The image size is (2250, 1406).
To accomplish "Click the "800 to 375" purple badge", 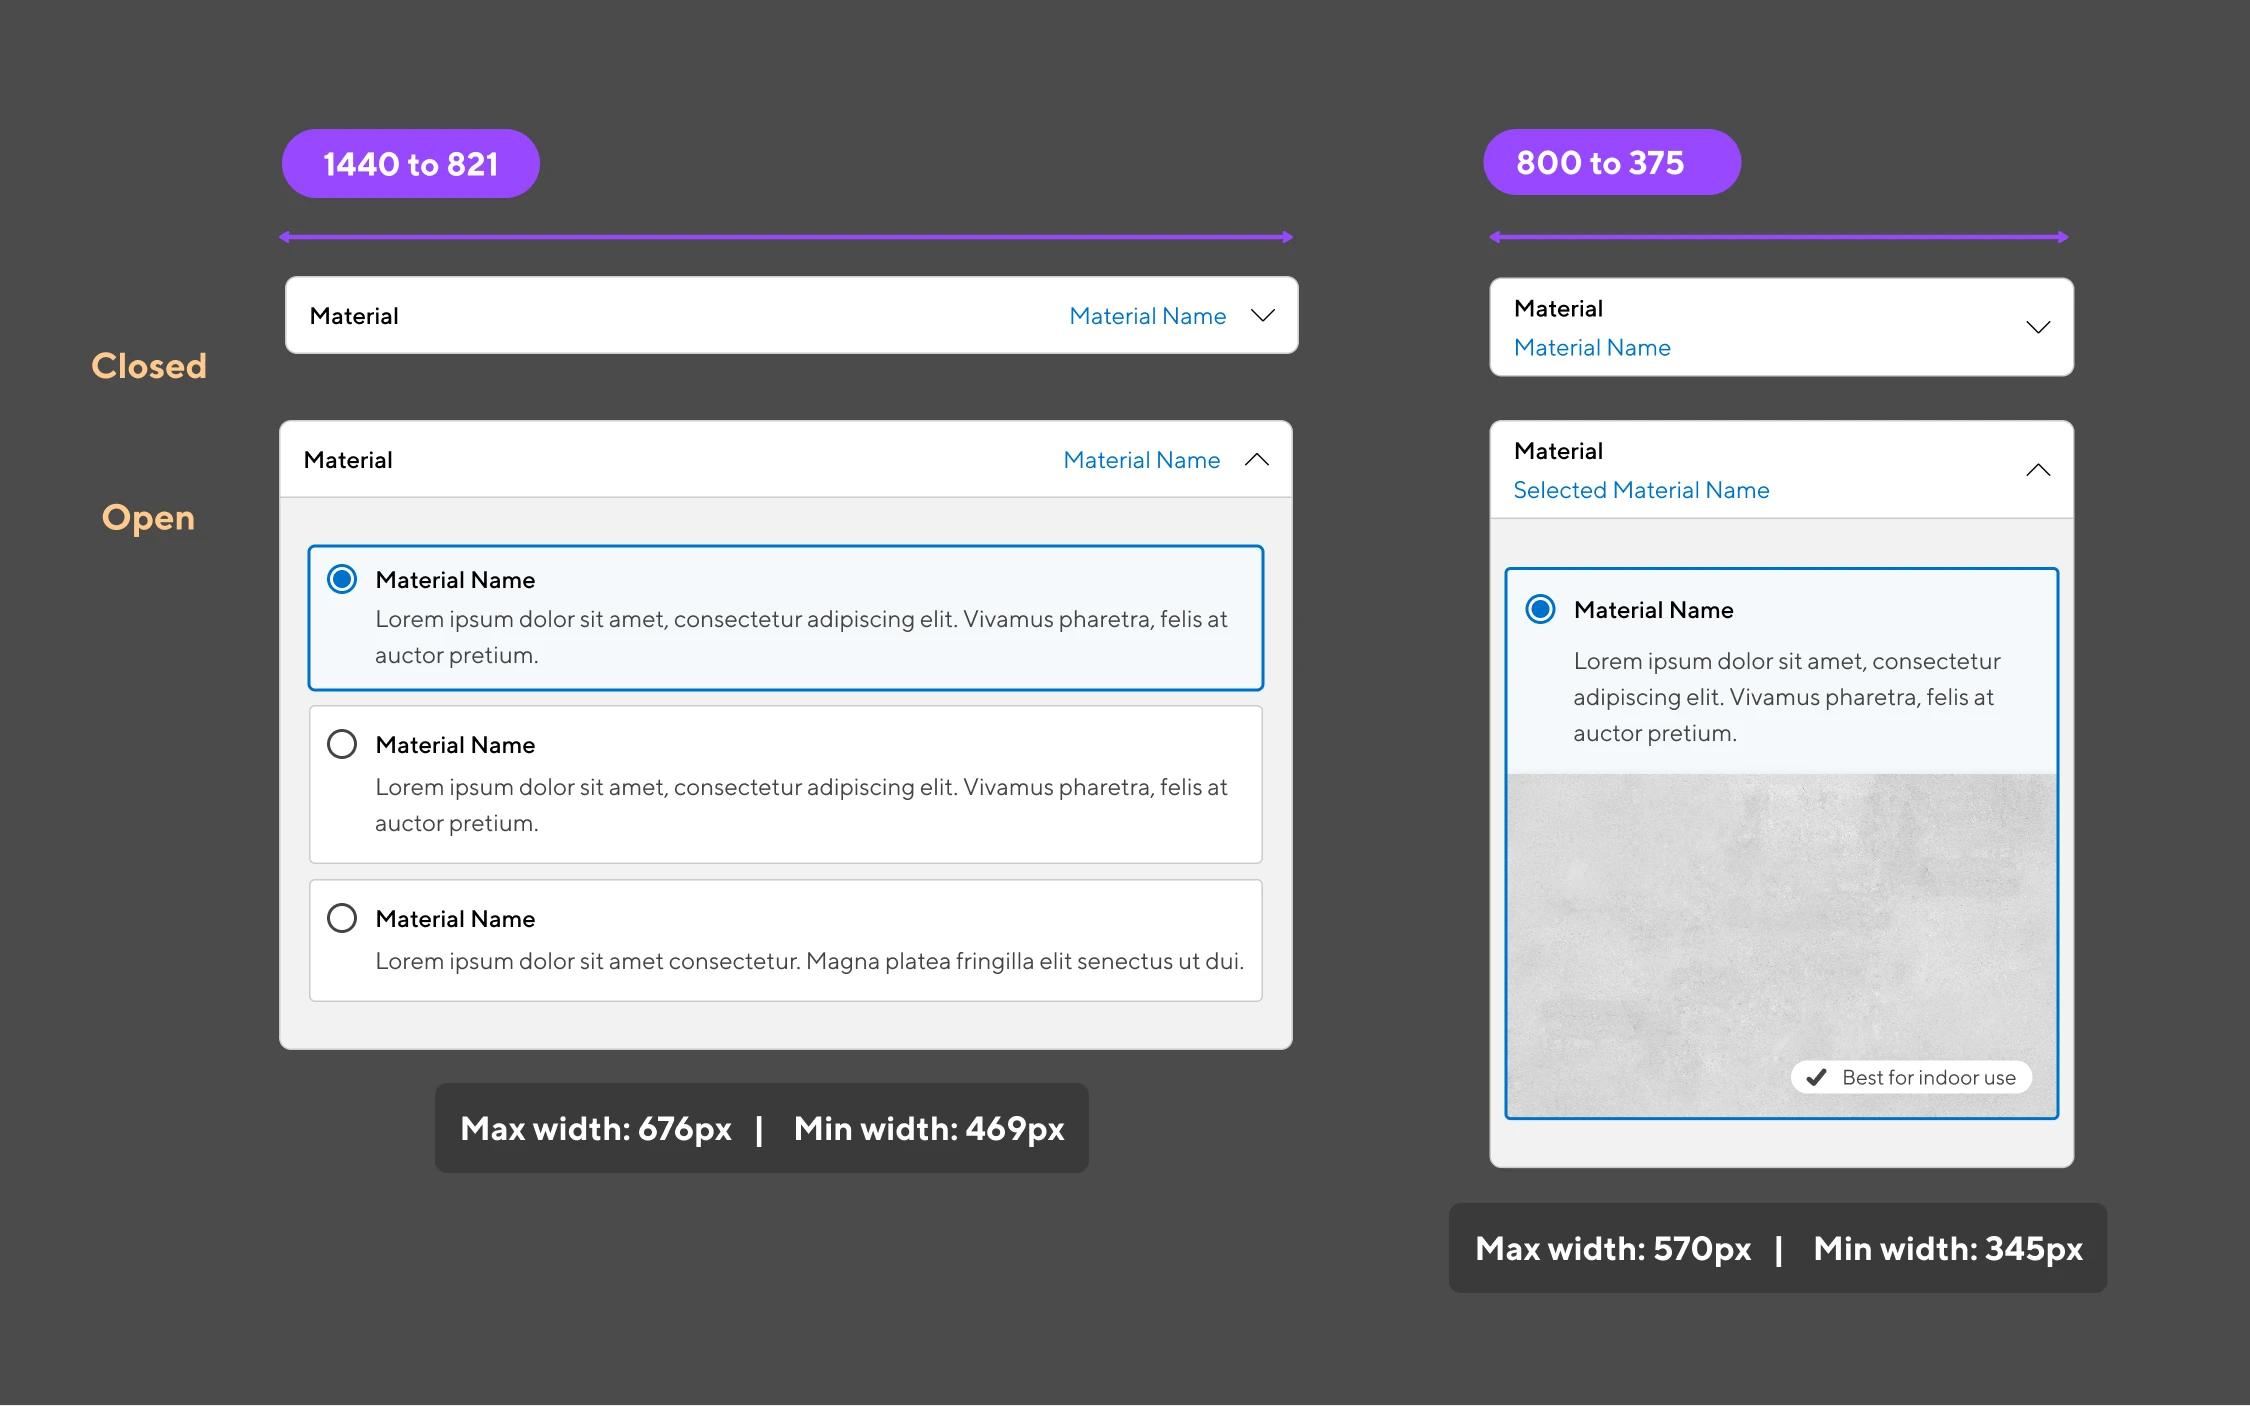I will (x=1611, y=163).
